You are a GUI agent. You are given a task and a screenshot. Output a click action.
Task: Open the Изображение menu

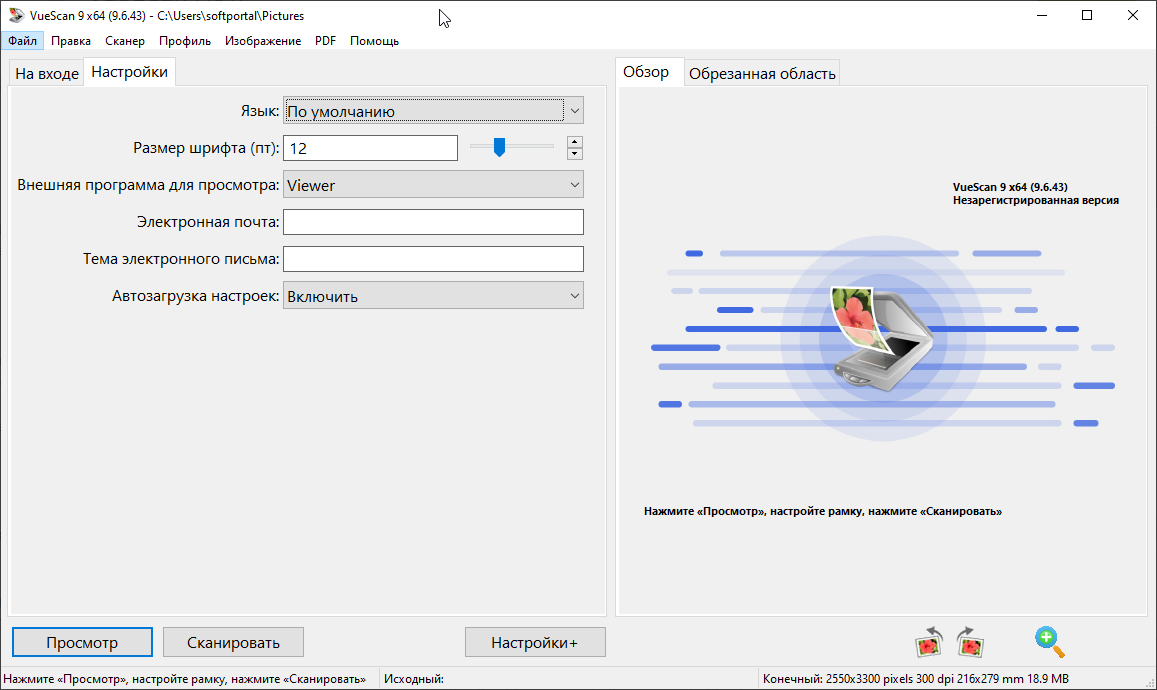pos(263,41)
